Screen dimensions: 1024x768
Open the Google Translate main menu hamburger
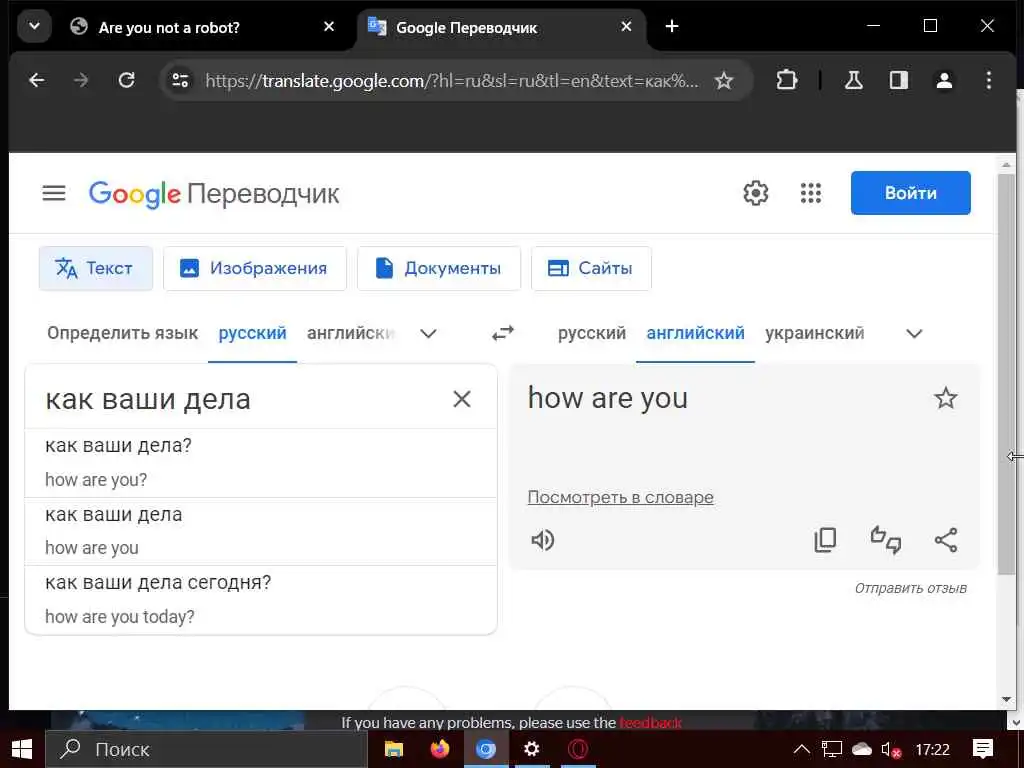click(x=54, y=193)
